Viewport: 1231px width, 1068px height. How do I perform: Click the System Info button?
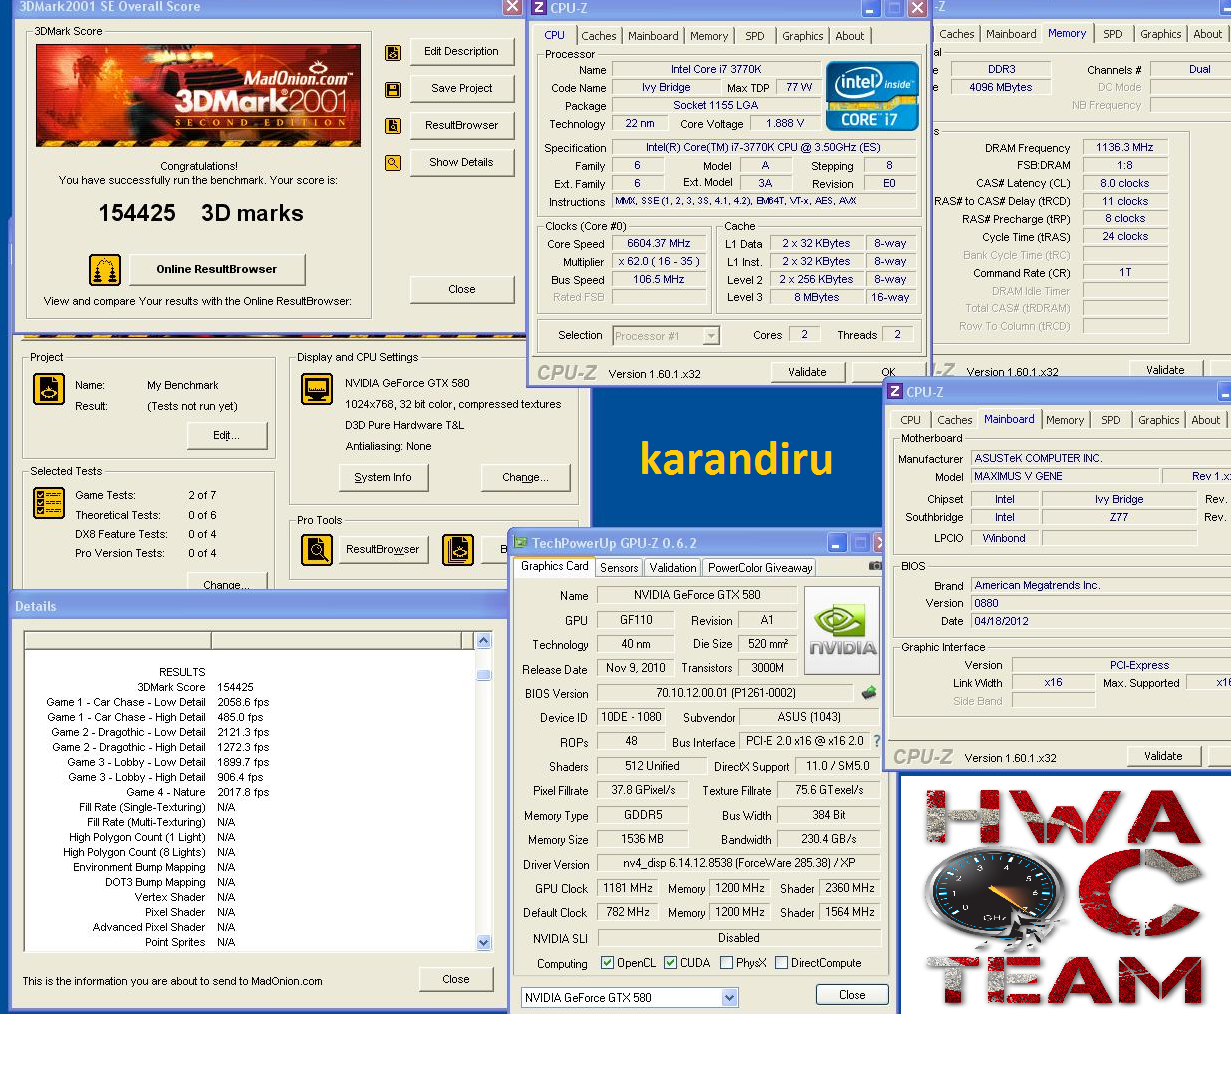(x=383, y=478)
